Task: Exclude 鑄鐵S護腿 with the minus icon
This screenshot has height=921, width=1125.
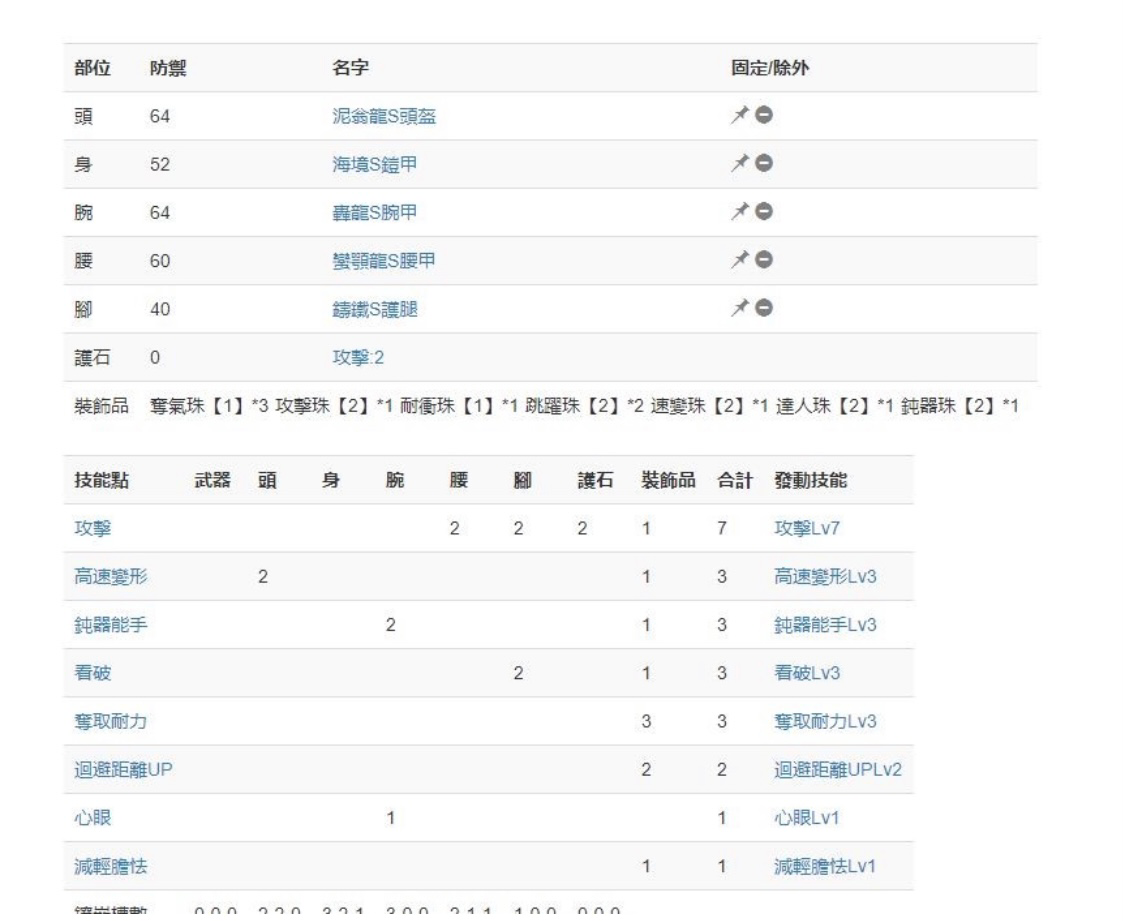Action: pos(764,309)
